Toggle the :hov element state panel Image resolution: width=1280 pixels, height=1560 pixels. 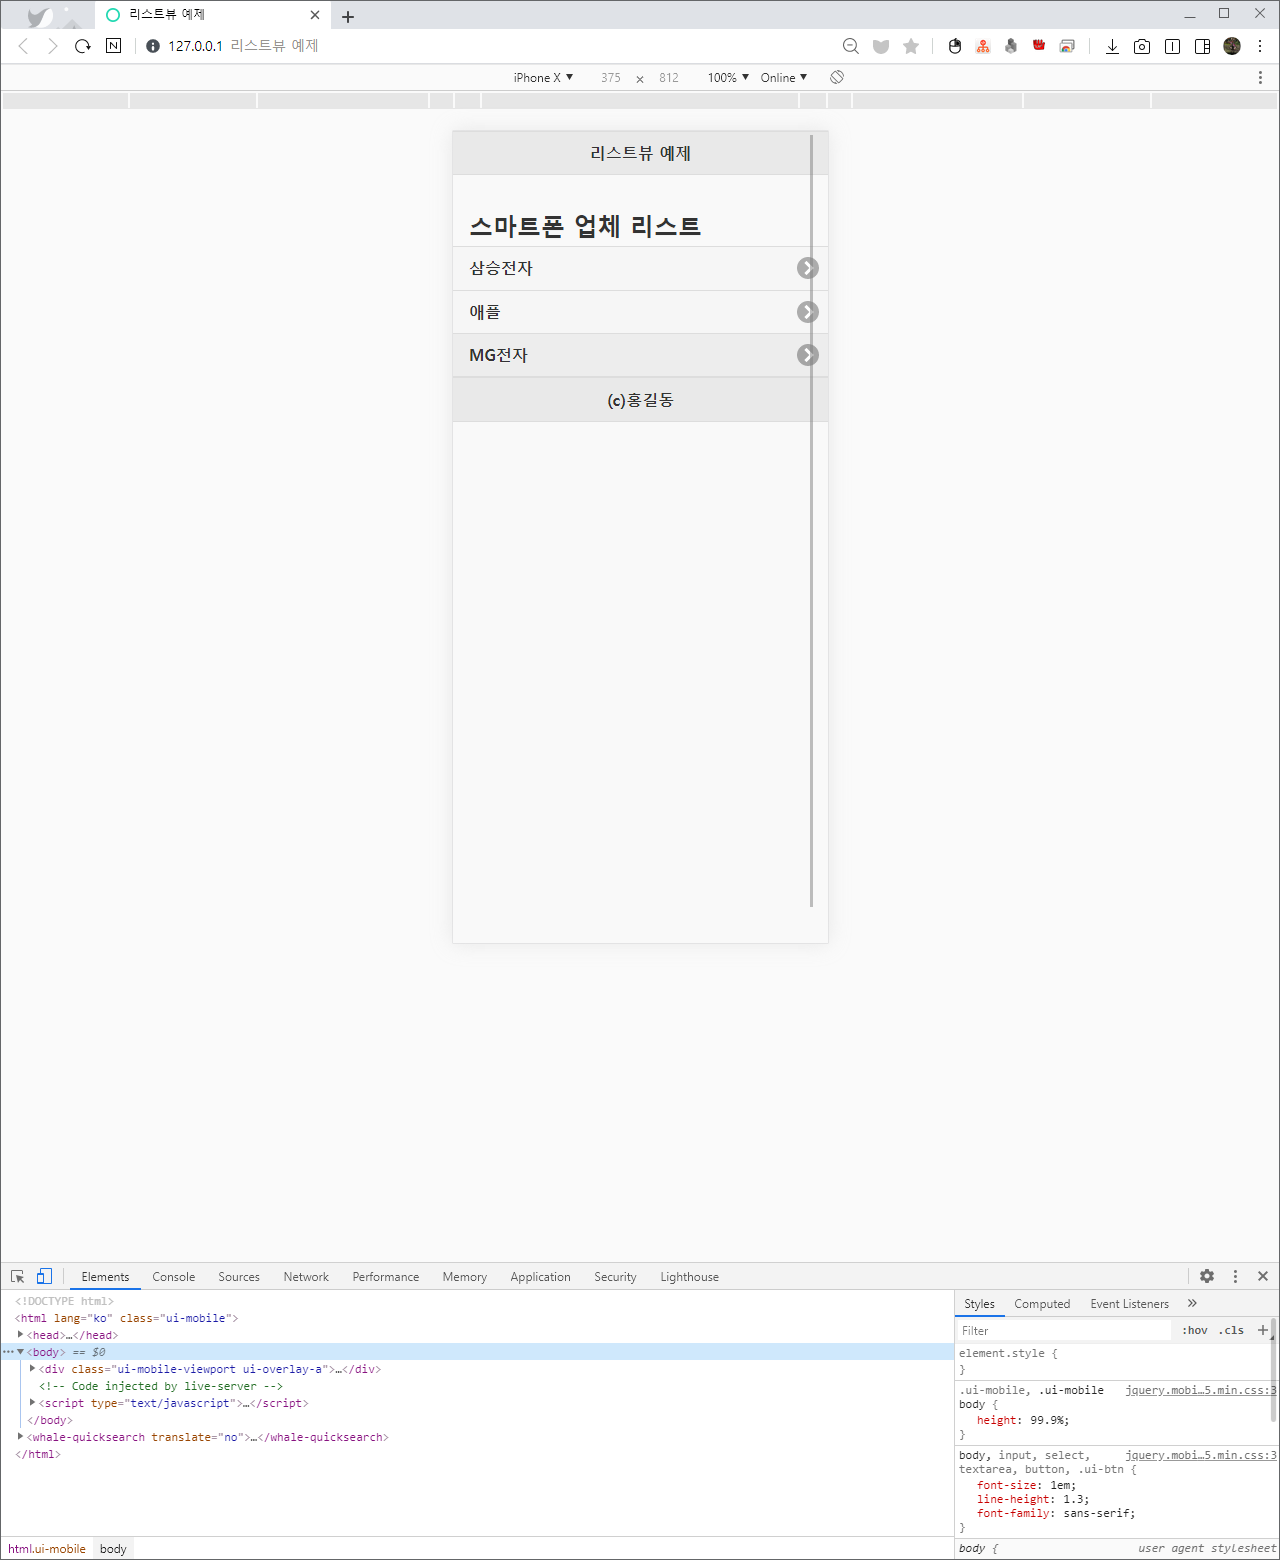[x=1195, y=1330]
